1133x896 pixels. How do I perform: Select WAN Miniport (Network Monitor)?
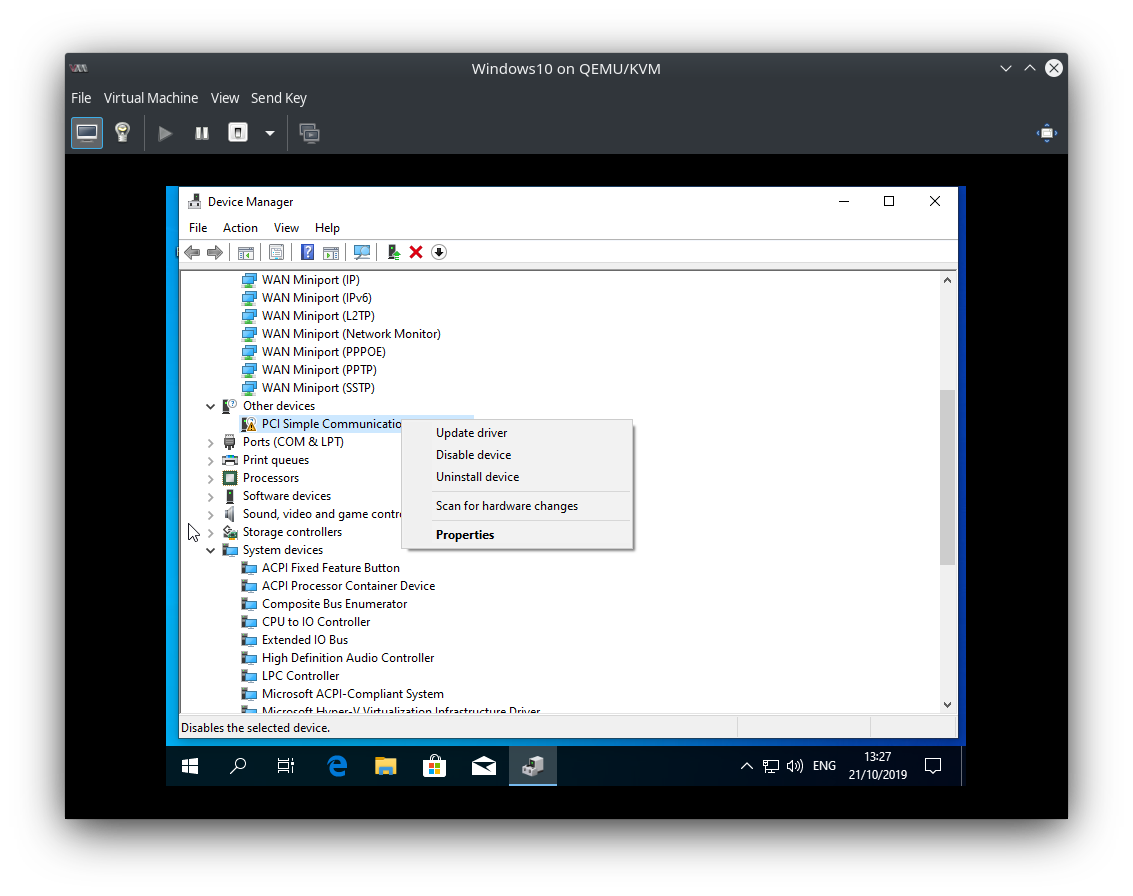[x=351, y=334]
